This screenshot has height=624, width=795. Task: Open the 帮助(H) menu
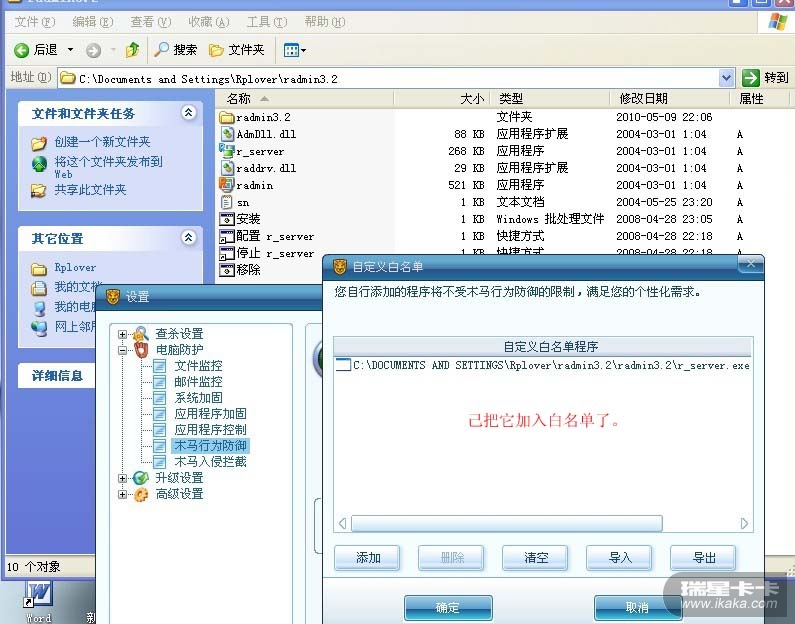tap(324, 22)
